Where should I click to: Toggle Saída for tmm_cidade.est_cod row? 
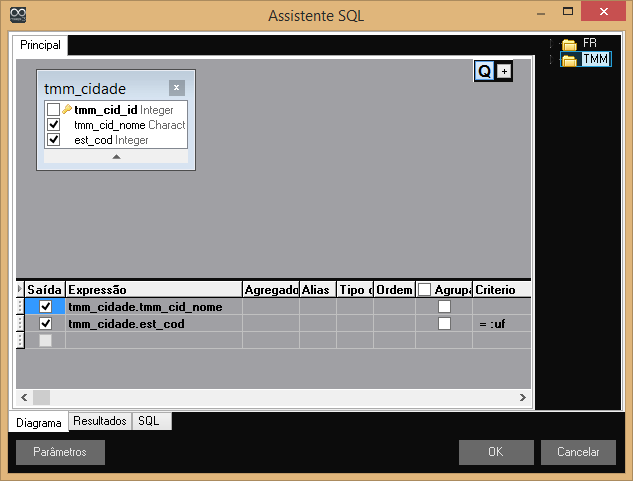pyautogui.click(x=45, y=324)
